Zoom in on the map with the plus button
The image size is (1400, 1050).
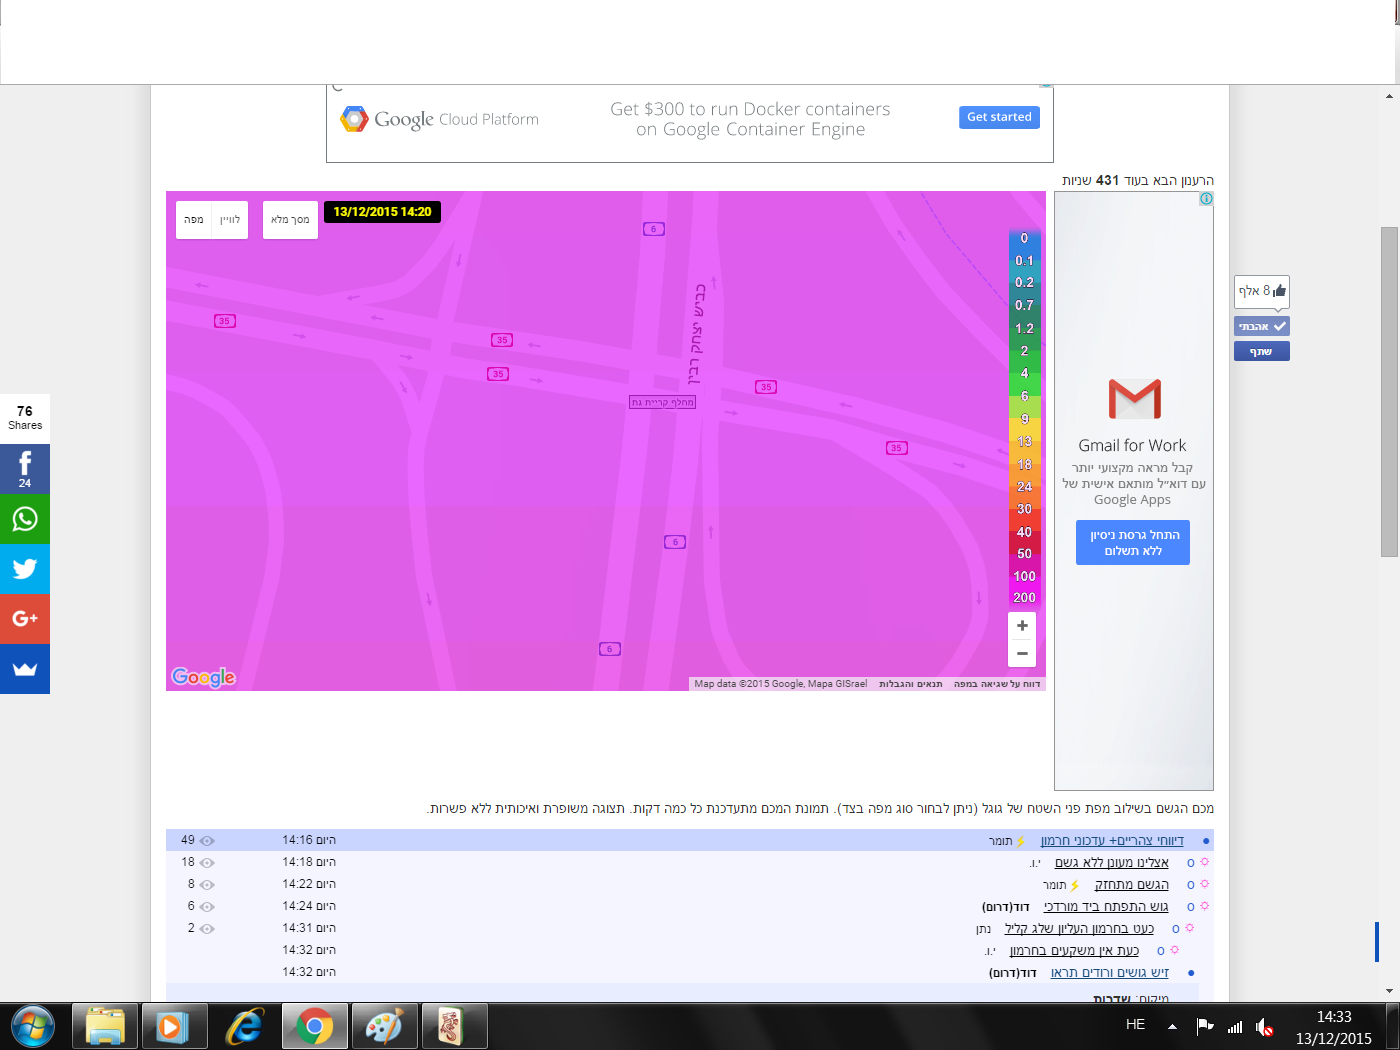coord(1022,626)
